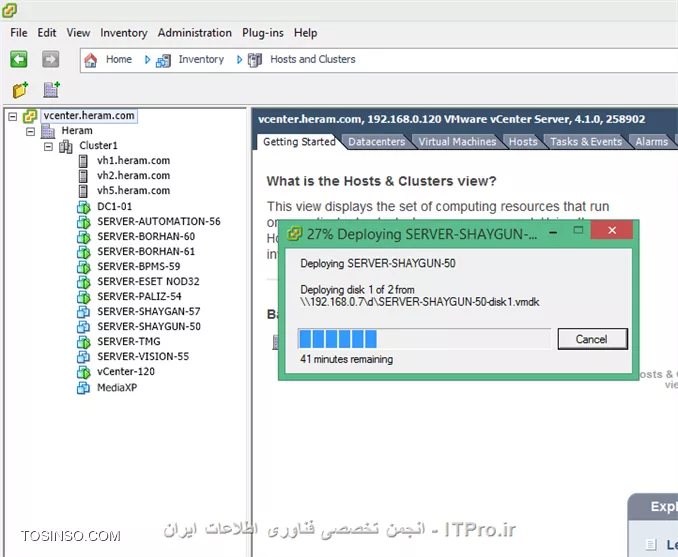Click the MediaXP VM icon
The width and height of the screenshot is (678, 557).
[x=83, y=388]
